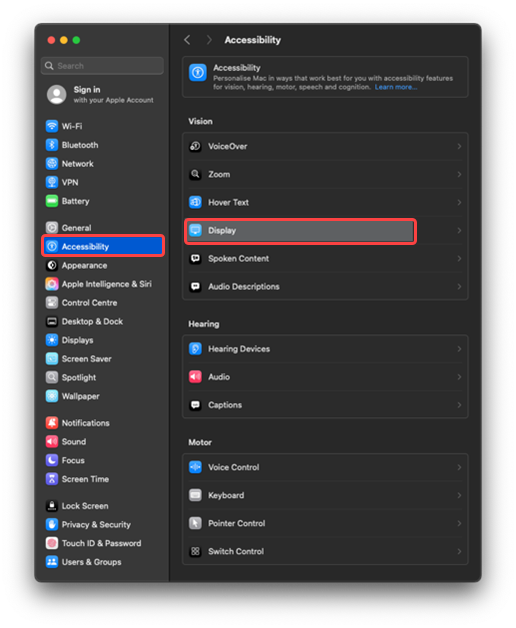This screenshot has width=516, height=628.
Task: Expand the Zoom row chevron
Action: pos(459,175)
